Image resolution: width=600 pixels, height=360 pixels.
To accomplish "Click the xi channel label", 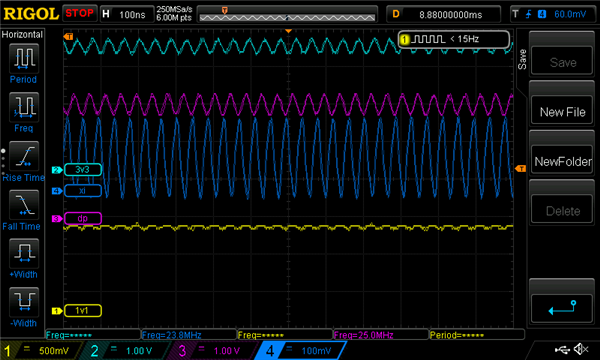I will (x=83, y=191).
